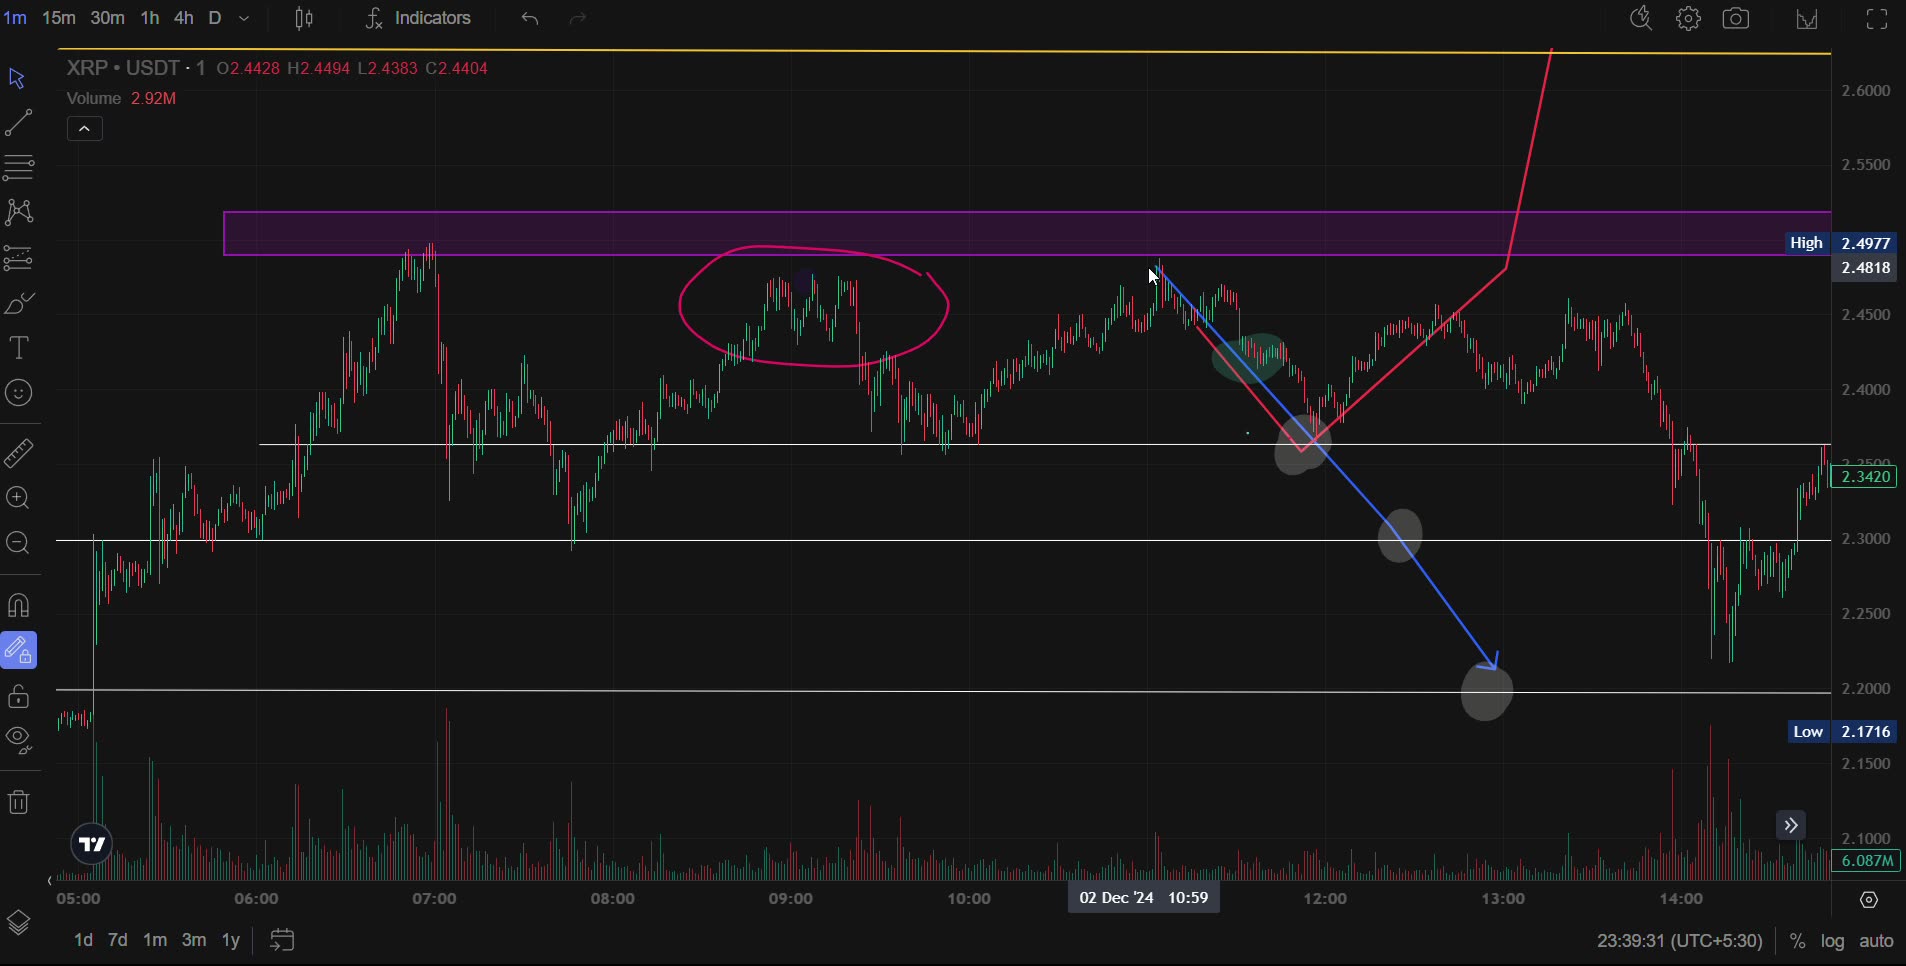Click the Zoom In magnifier tool
The image size is (1906, 966).
point(17,498)
